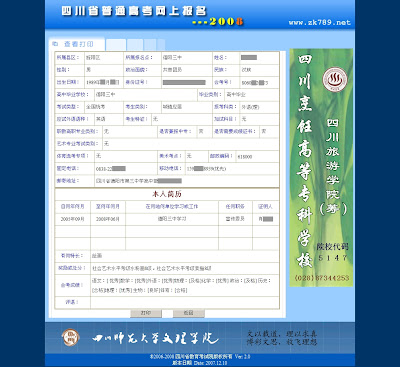Open the 四川师范大学文理学院 bottom banner
The image size is (400, 367).
click(x=200, y=338)
